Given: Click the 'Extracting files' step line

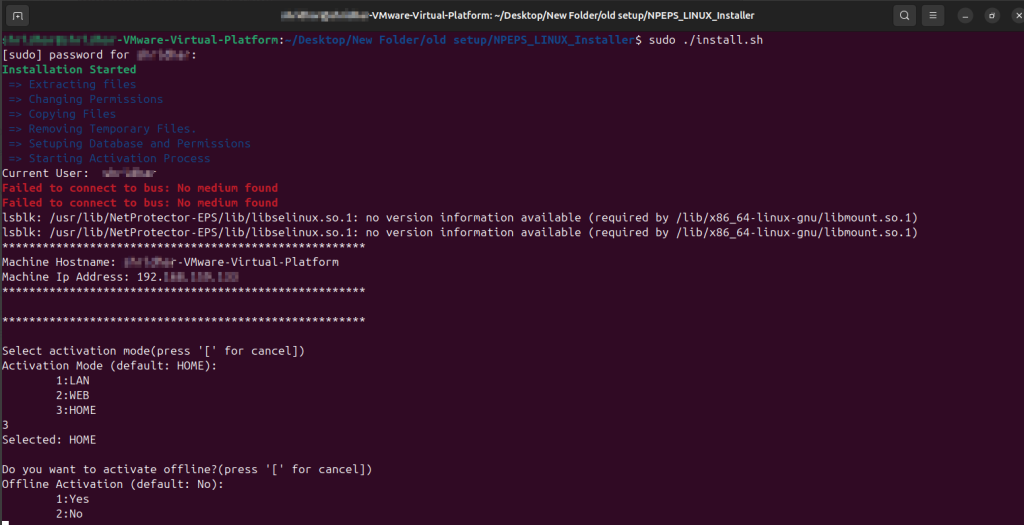Looking at the screenshot, I should coord(82,85).
